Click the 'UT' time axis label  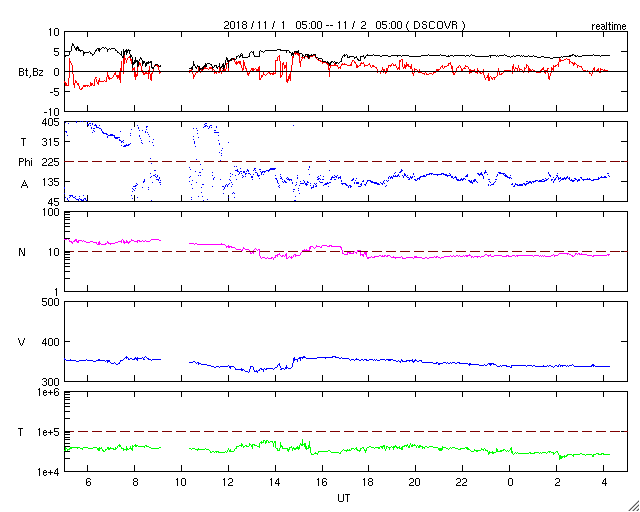click(344, 498)
